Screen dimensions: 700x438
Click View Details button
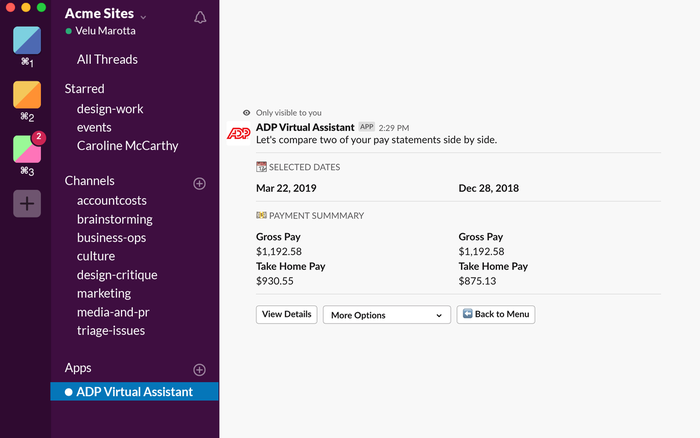click(x=287, y=314)
